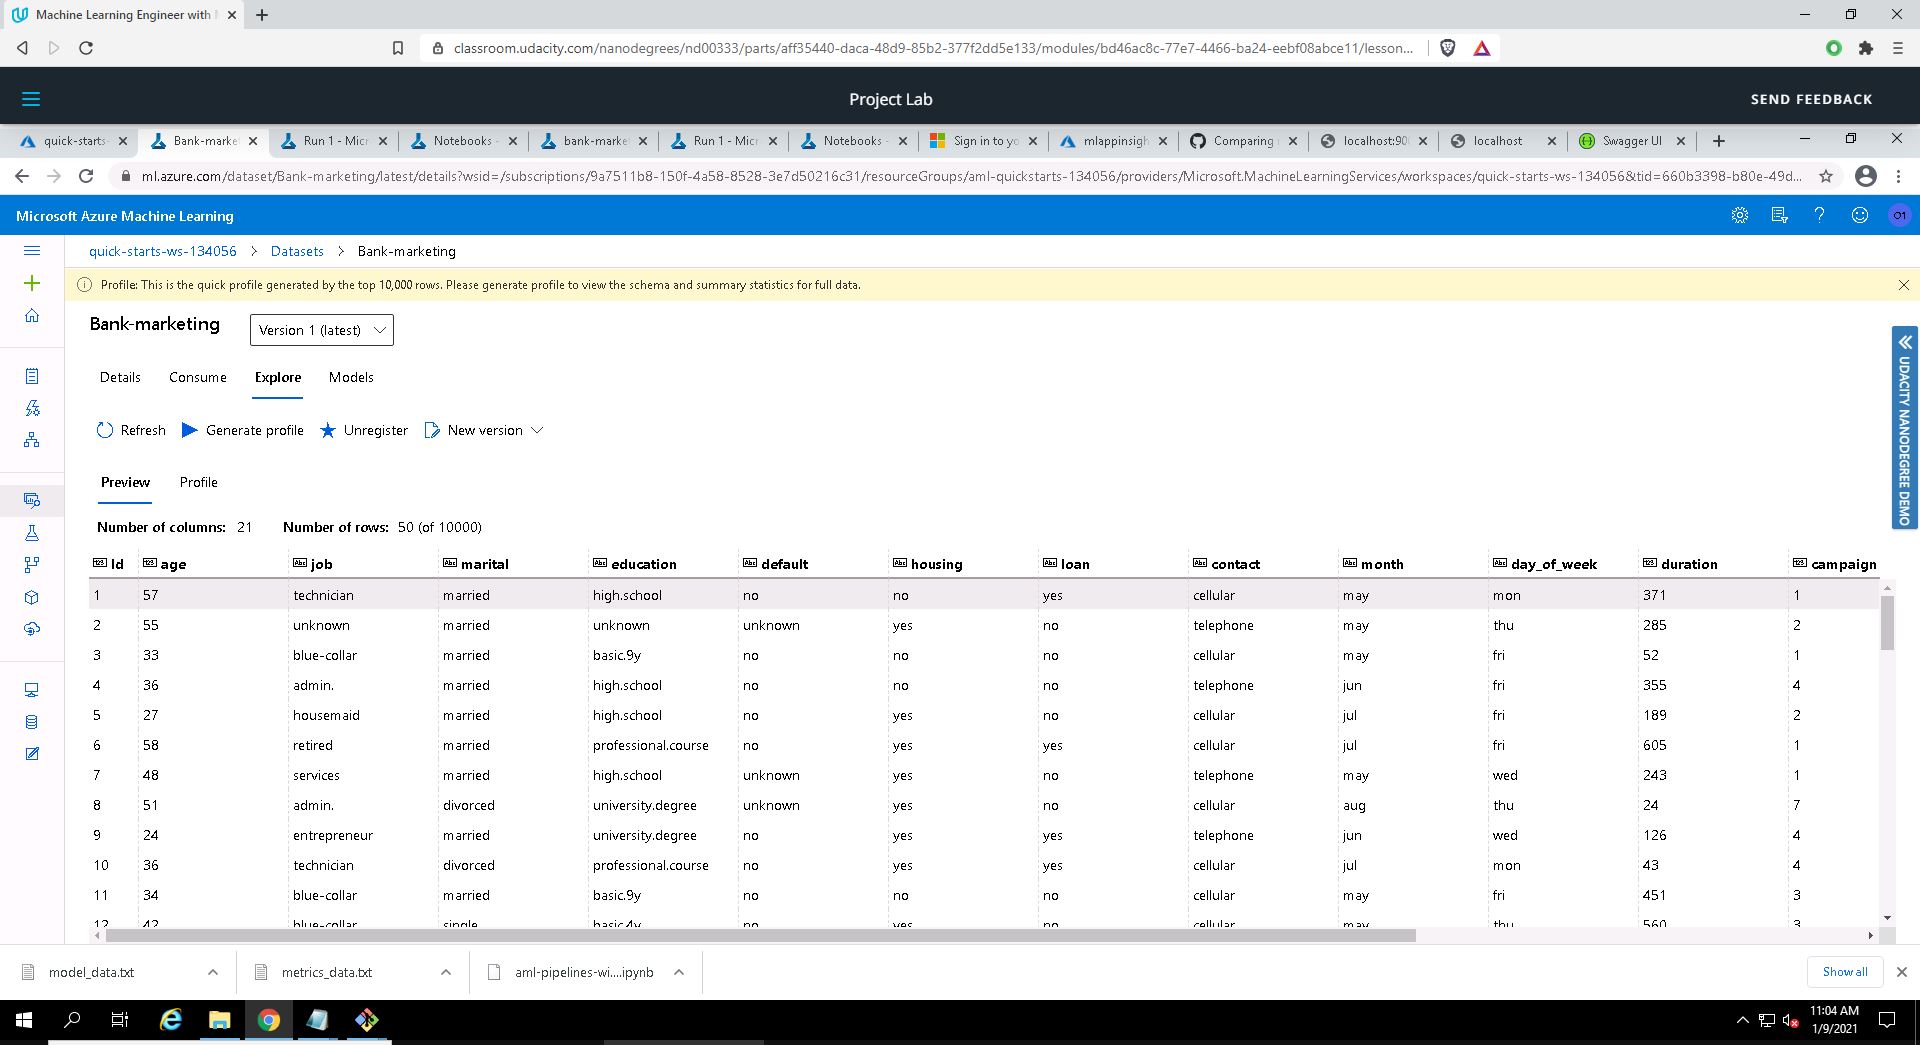Expand the New version dropdown

537,430
